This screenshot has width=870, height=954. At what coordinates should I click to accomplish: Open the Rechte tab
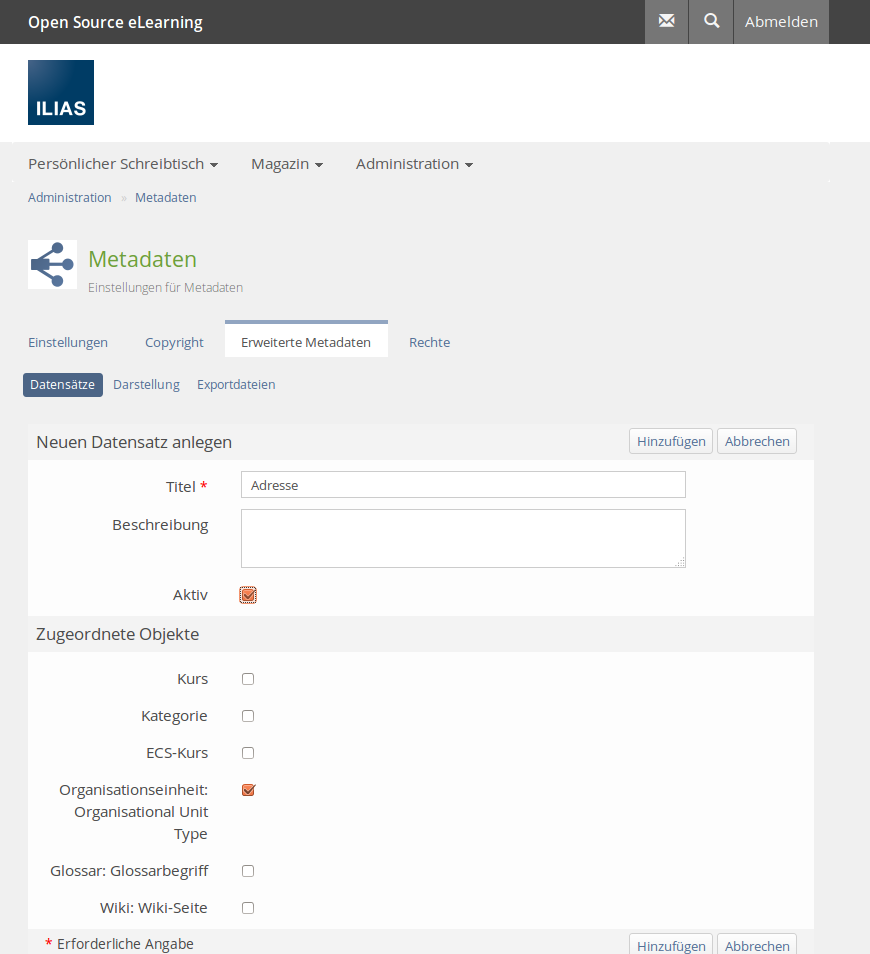429,342
